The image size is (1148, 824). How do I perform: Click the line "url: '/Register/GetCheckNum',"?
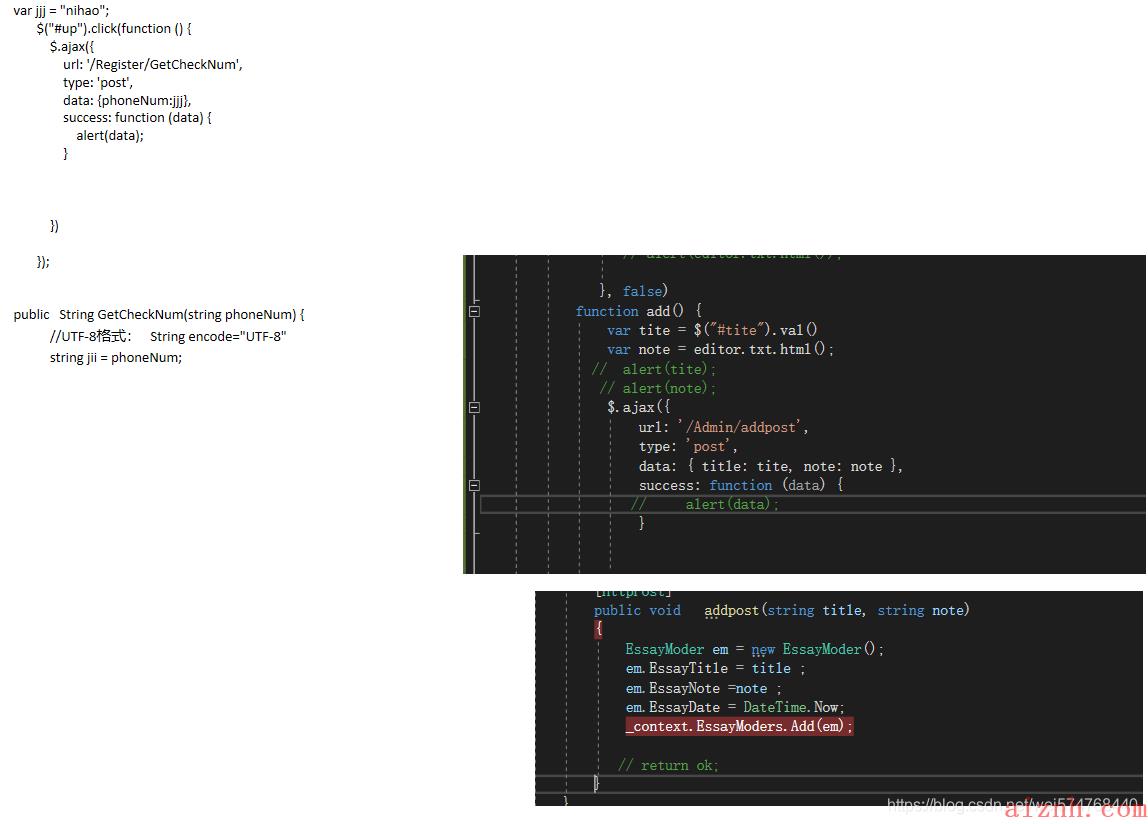pos(153,64)
